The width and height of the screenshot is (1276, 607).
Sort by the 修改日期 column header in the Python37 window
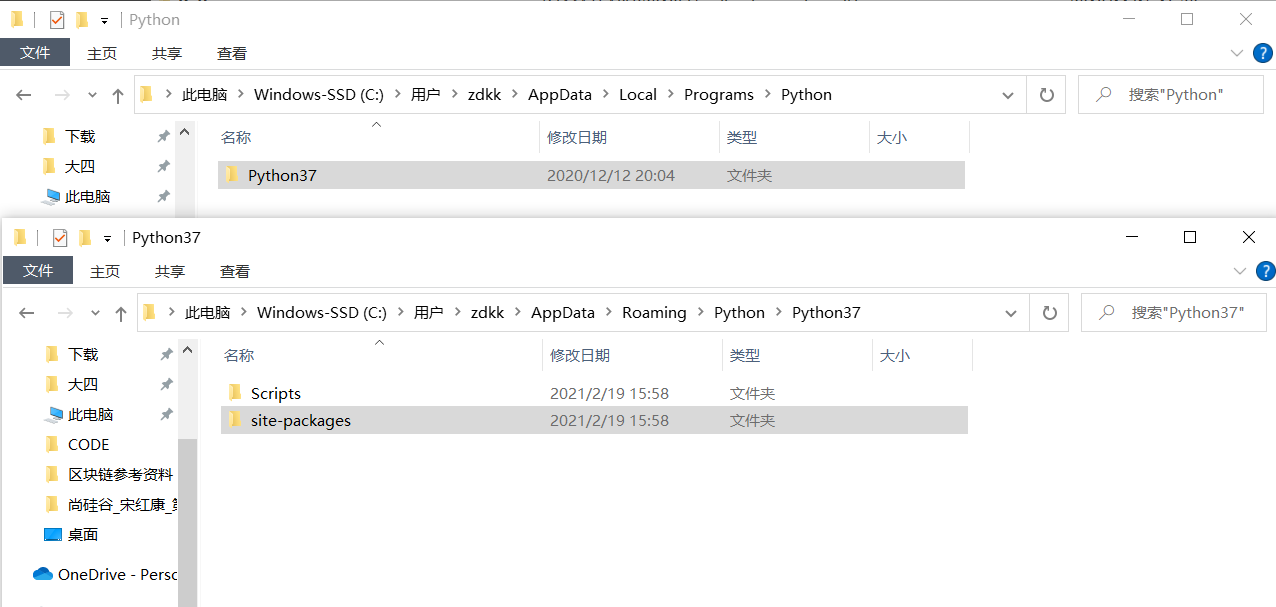coord(580,355)
